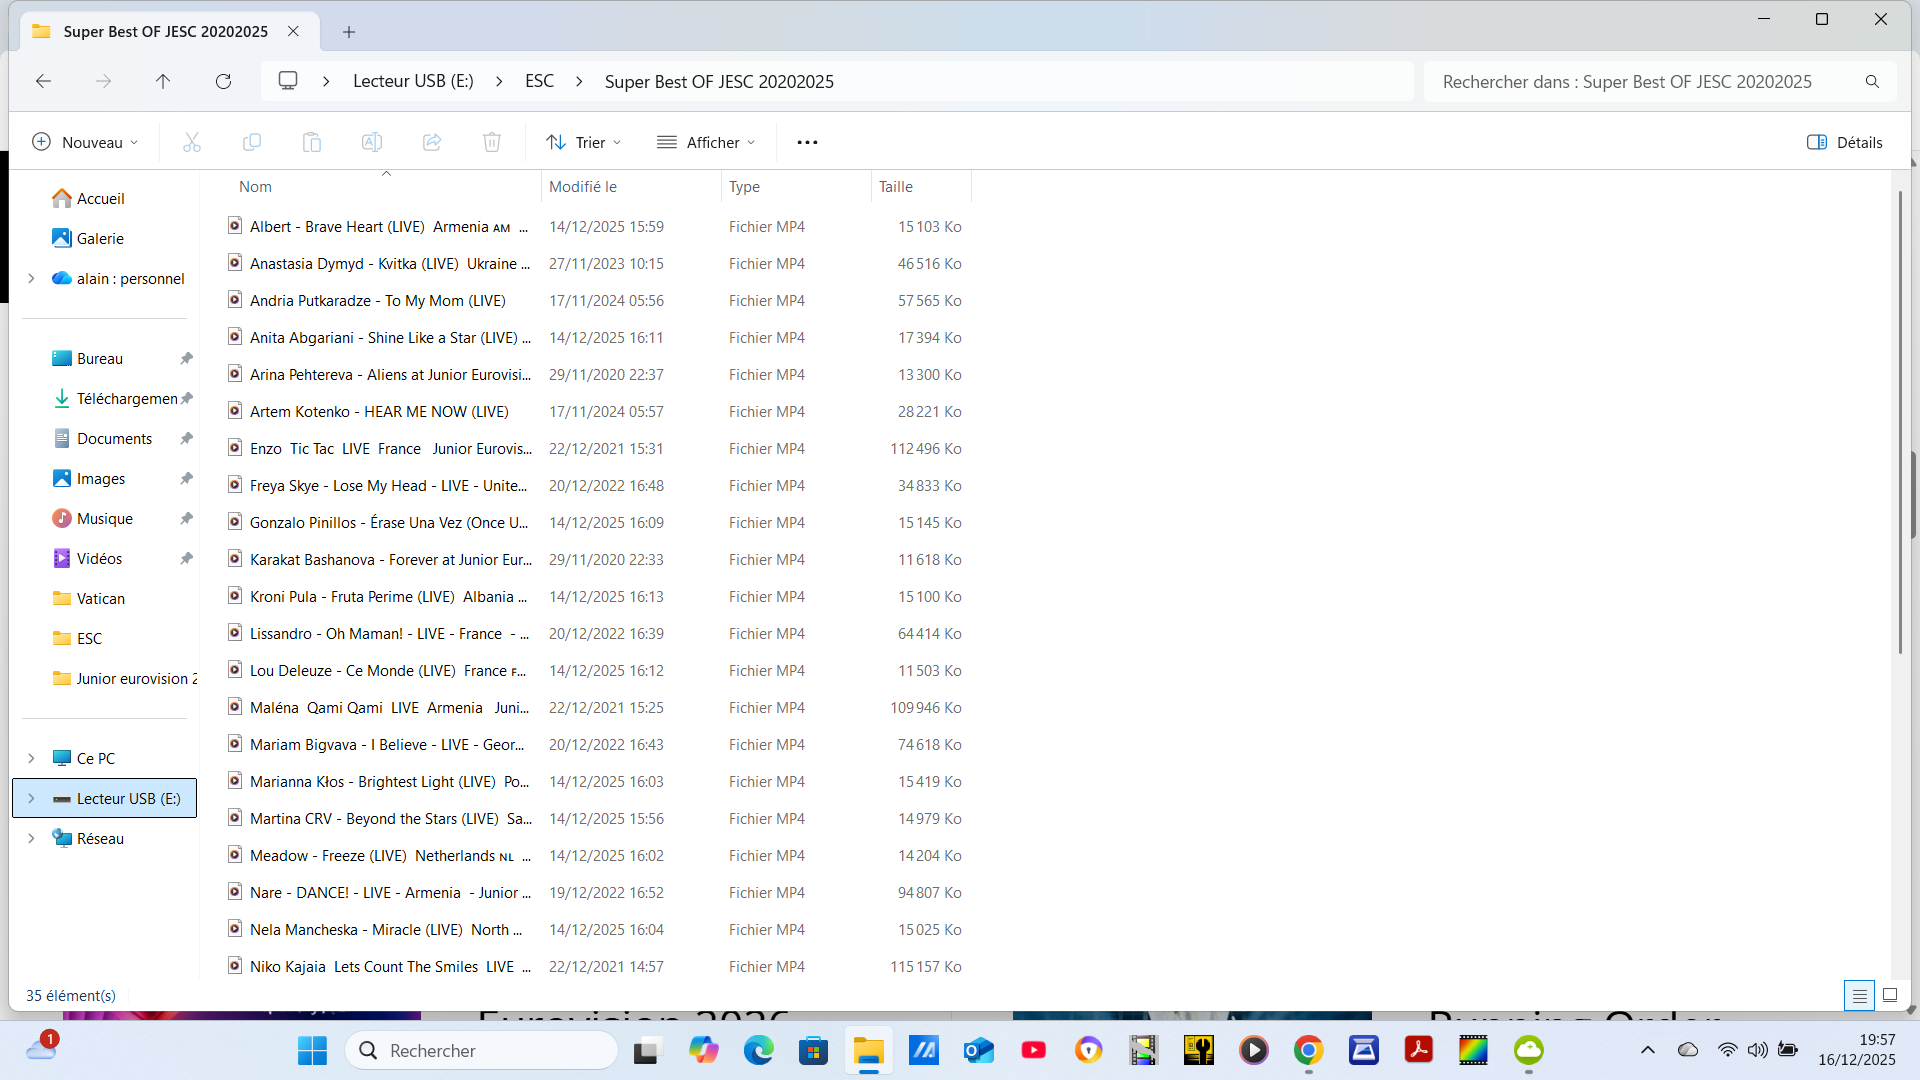The width and height of the screenshot is (1920, 1080).
Task: Switch to details list view at bottom right
Action: [1859, 995]
